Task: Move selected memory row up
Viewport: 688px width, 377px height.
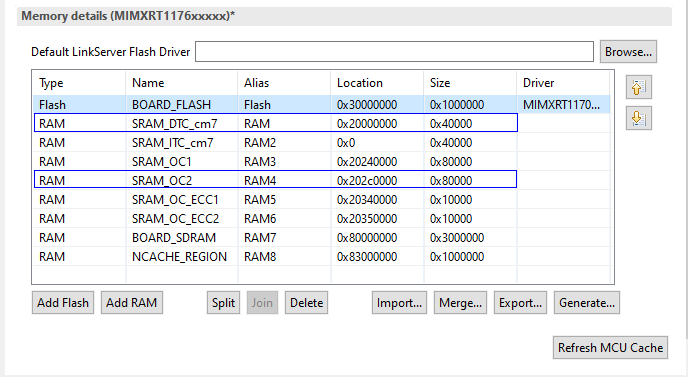Action: pos(638,87)
